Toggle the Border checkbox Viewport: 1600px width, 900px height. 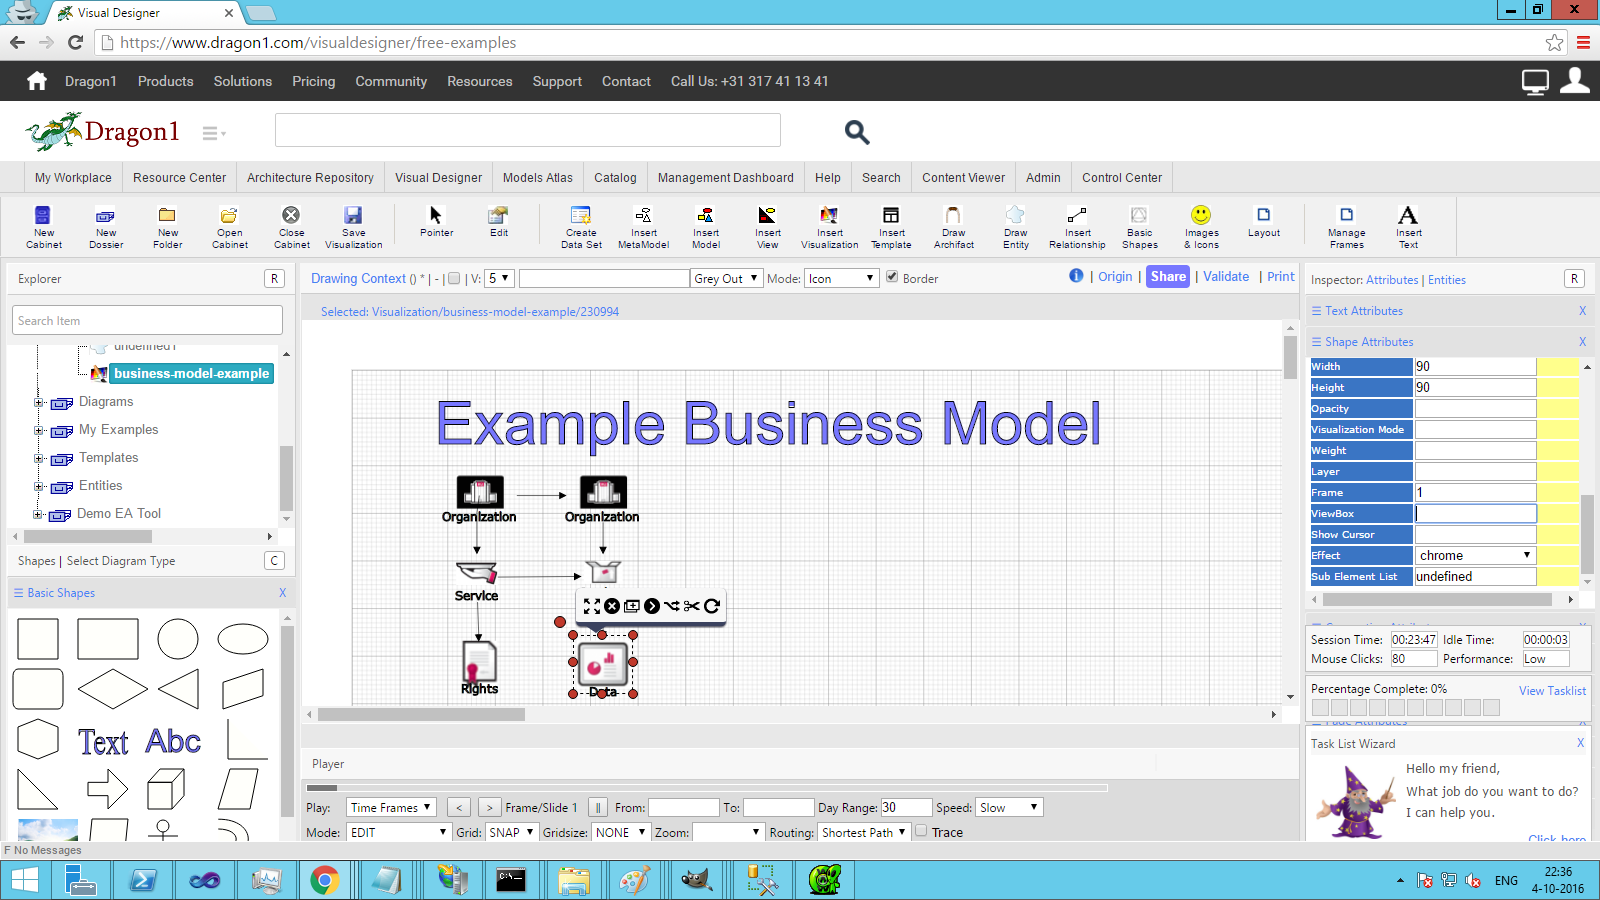(892, 277)
